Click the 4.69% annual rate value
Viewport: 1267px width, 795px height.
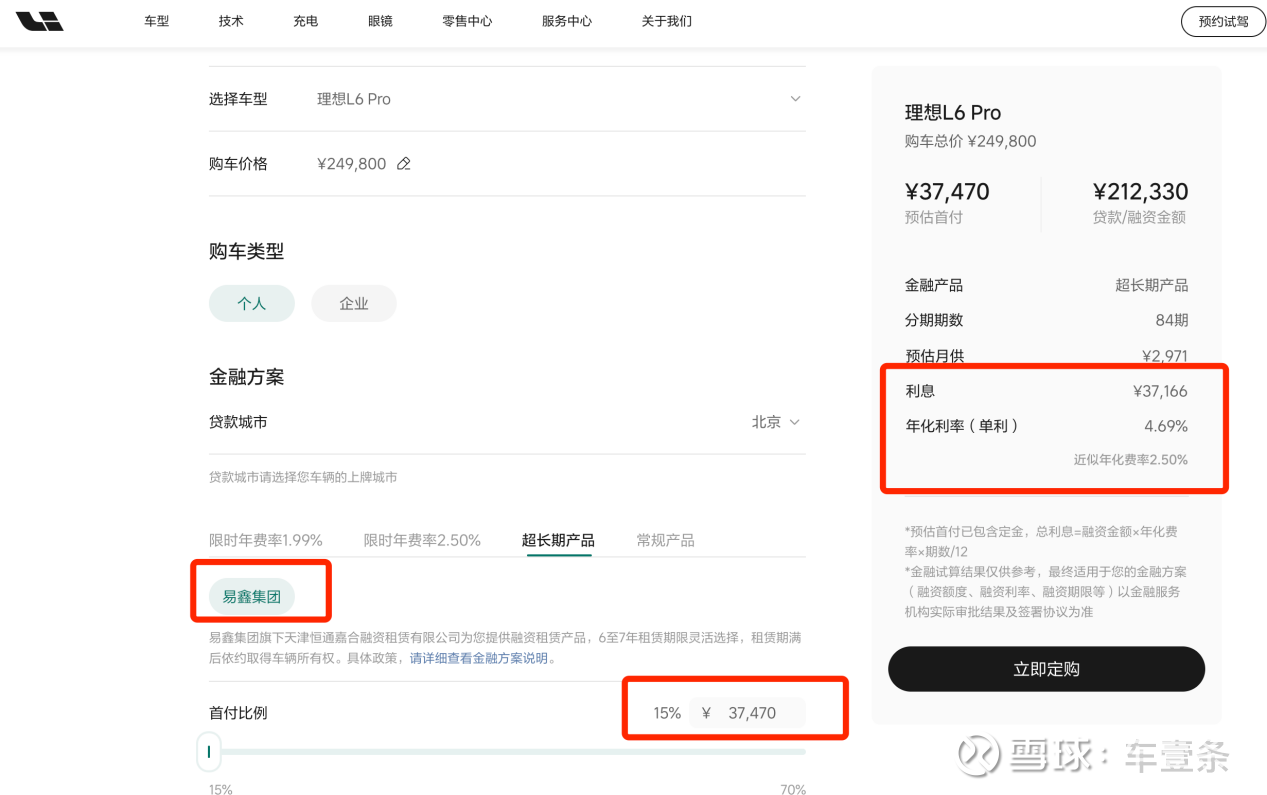pyautogui.click(x=1166, y=426)
